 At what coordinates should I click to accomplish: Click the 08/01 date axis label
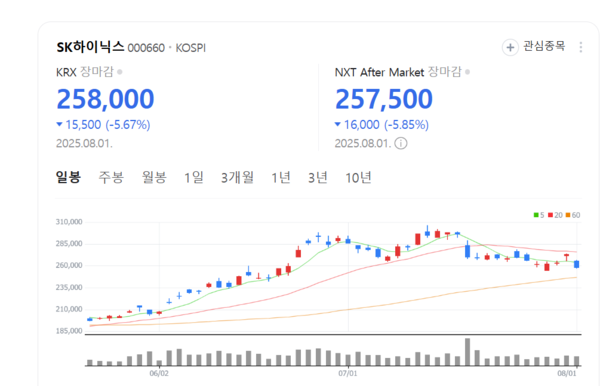[x=567, y=373]
